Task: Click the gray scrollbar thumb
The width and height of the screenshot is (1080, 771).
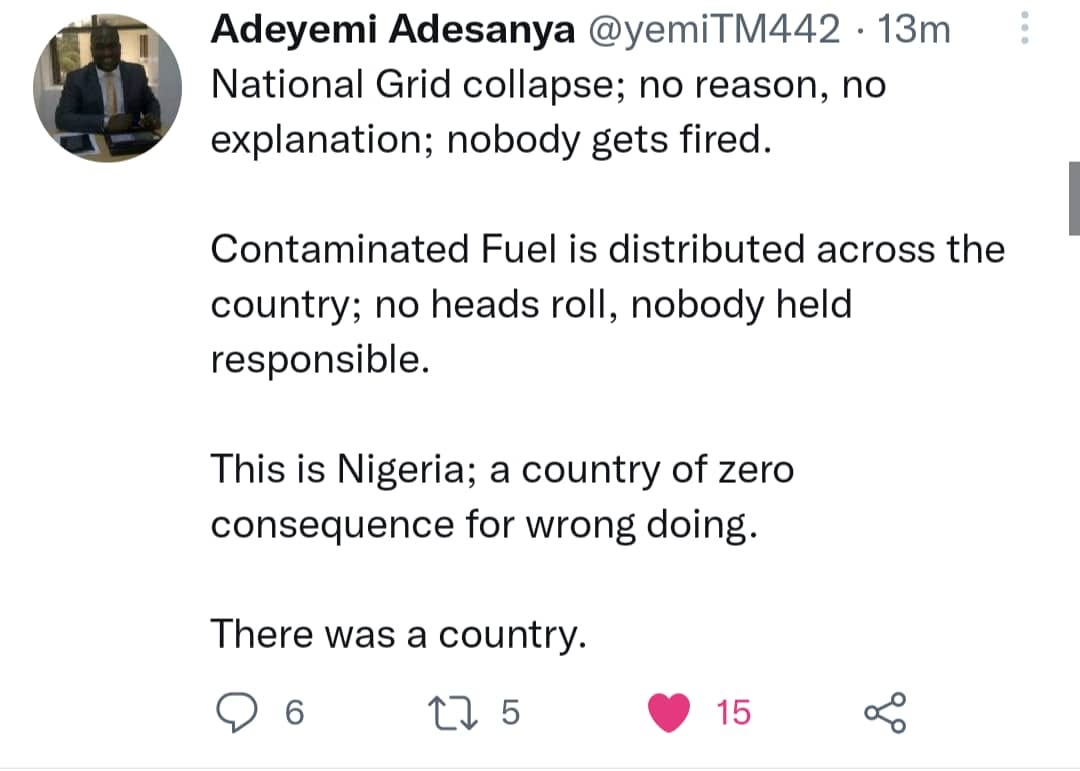Action: (1073, 198)
